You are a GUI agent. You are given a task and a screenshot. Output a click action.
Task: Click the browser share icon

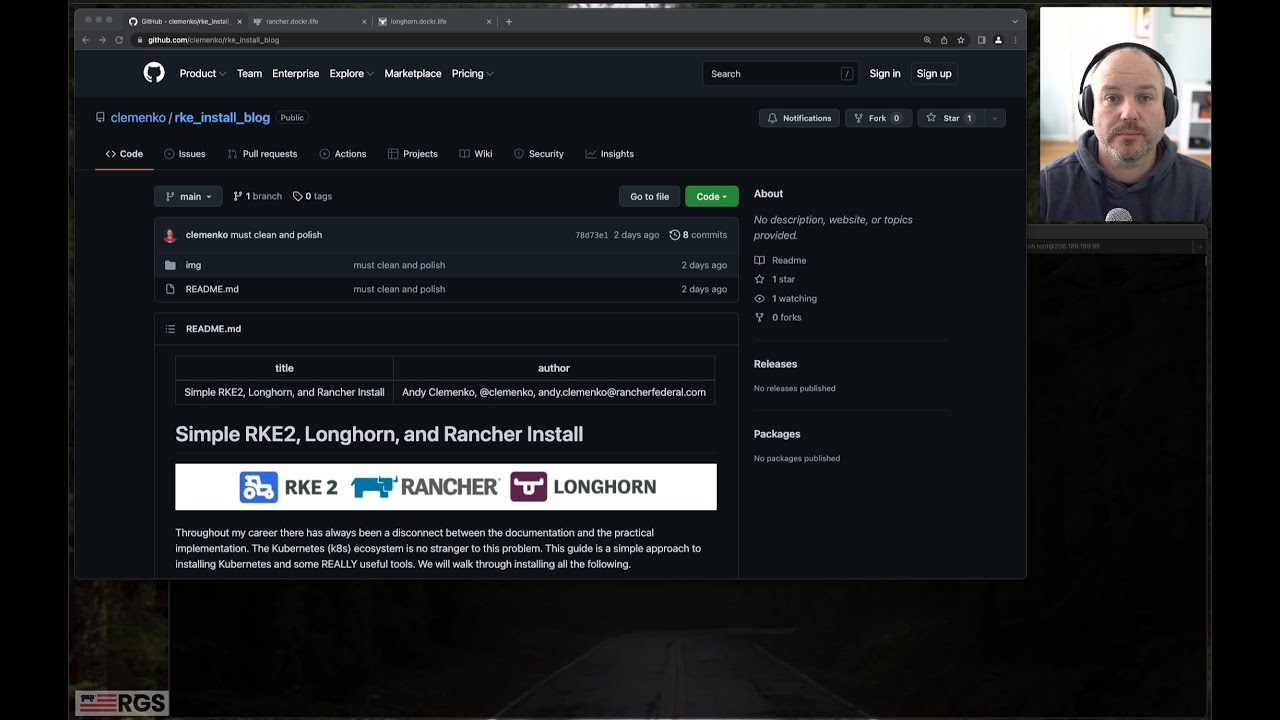944,40
